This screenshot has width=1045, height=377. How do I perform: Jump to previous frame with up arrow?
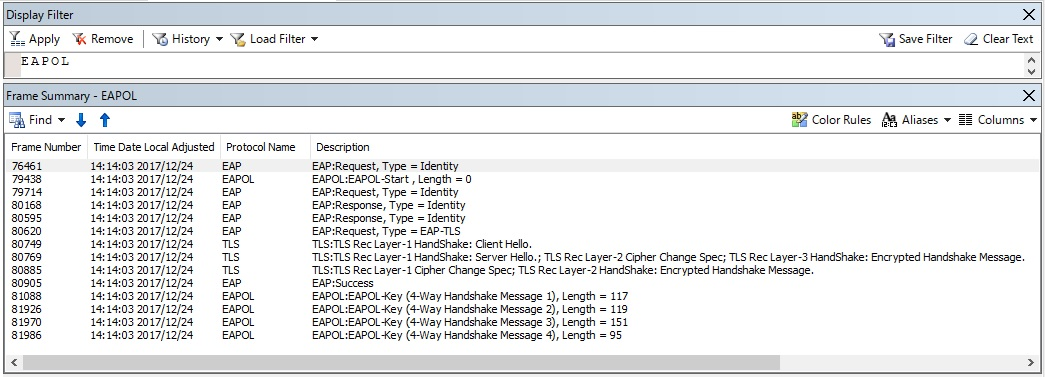pos(105,120)
